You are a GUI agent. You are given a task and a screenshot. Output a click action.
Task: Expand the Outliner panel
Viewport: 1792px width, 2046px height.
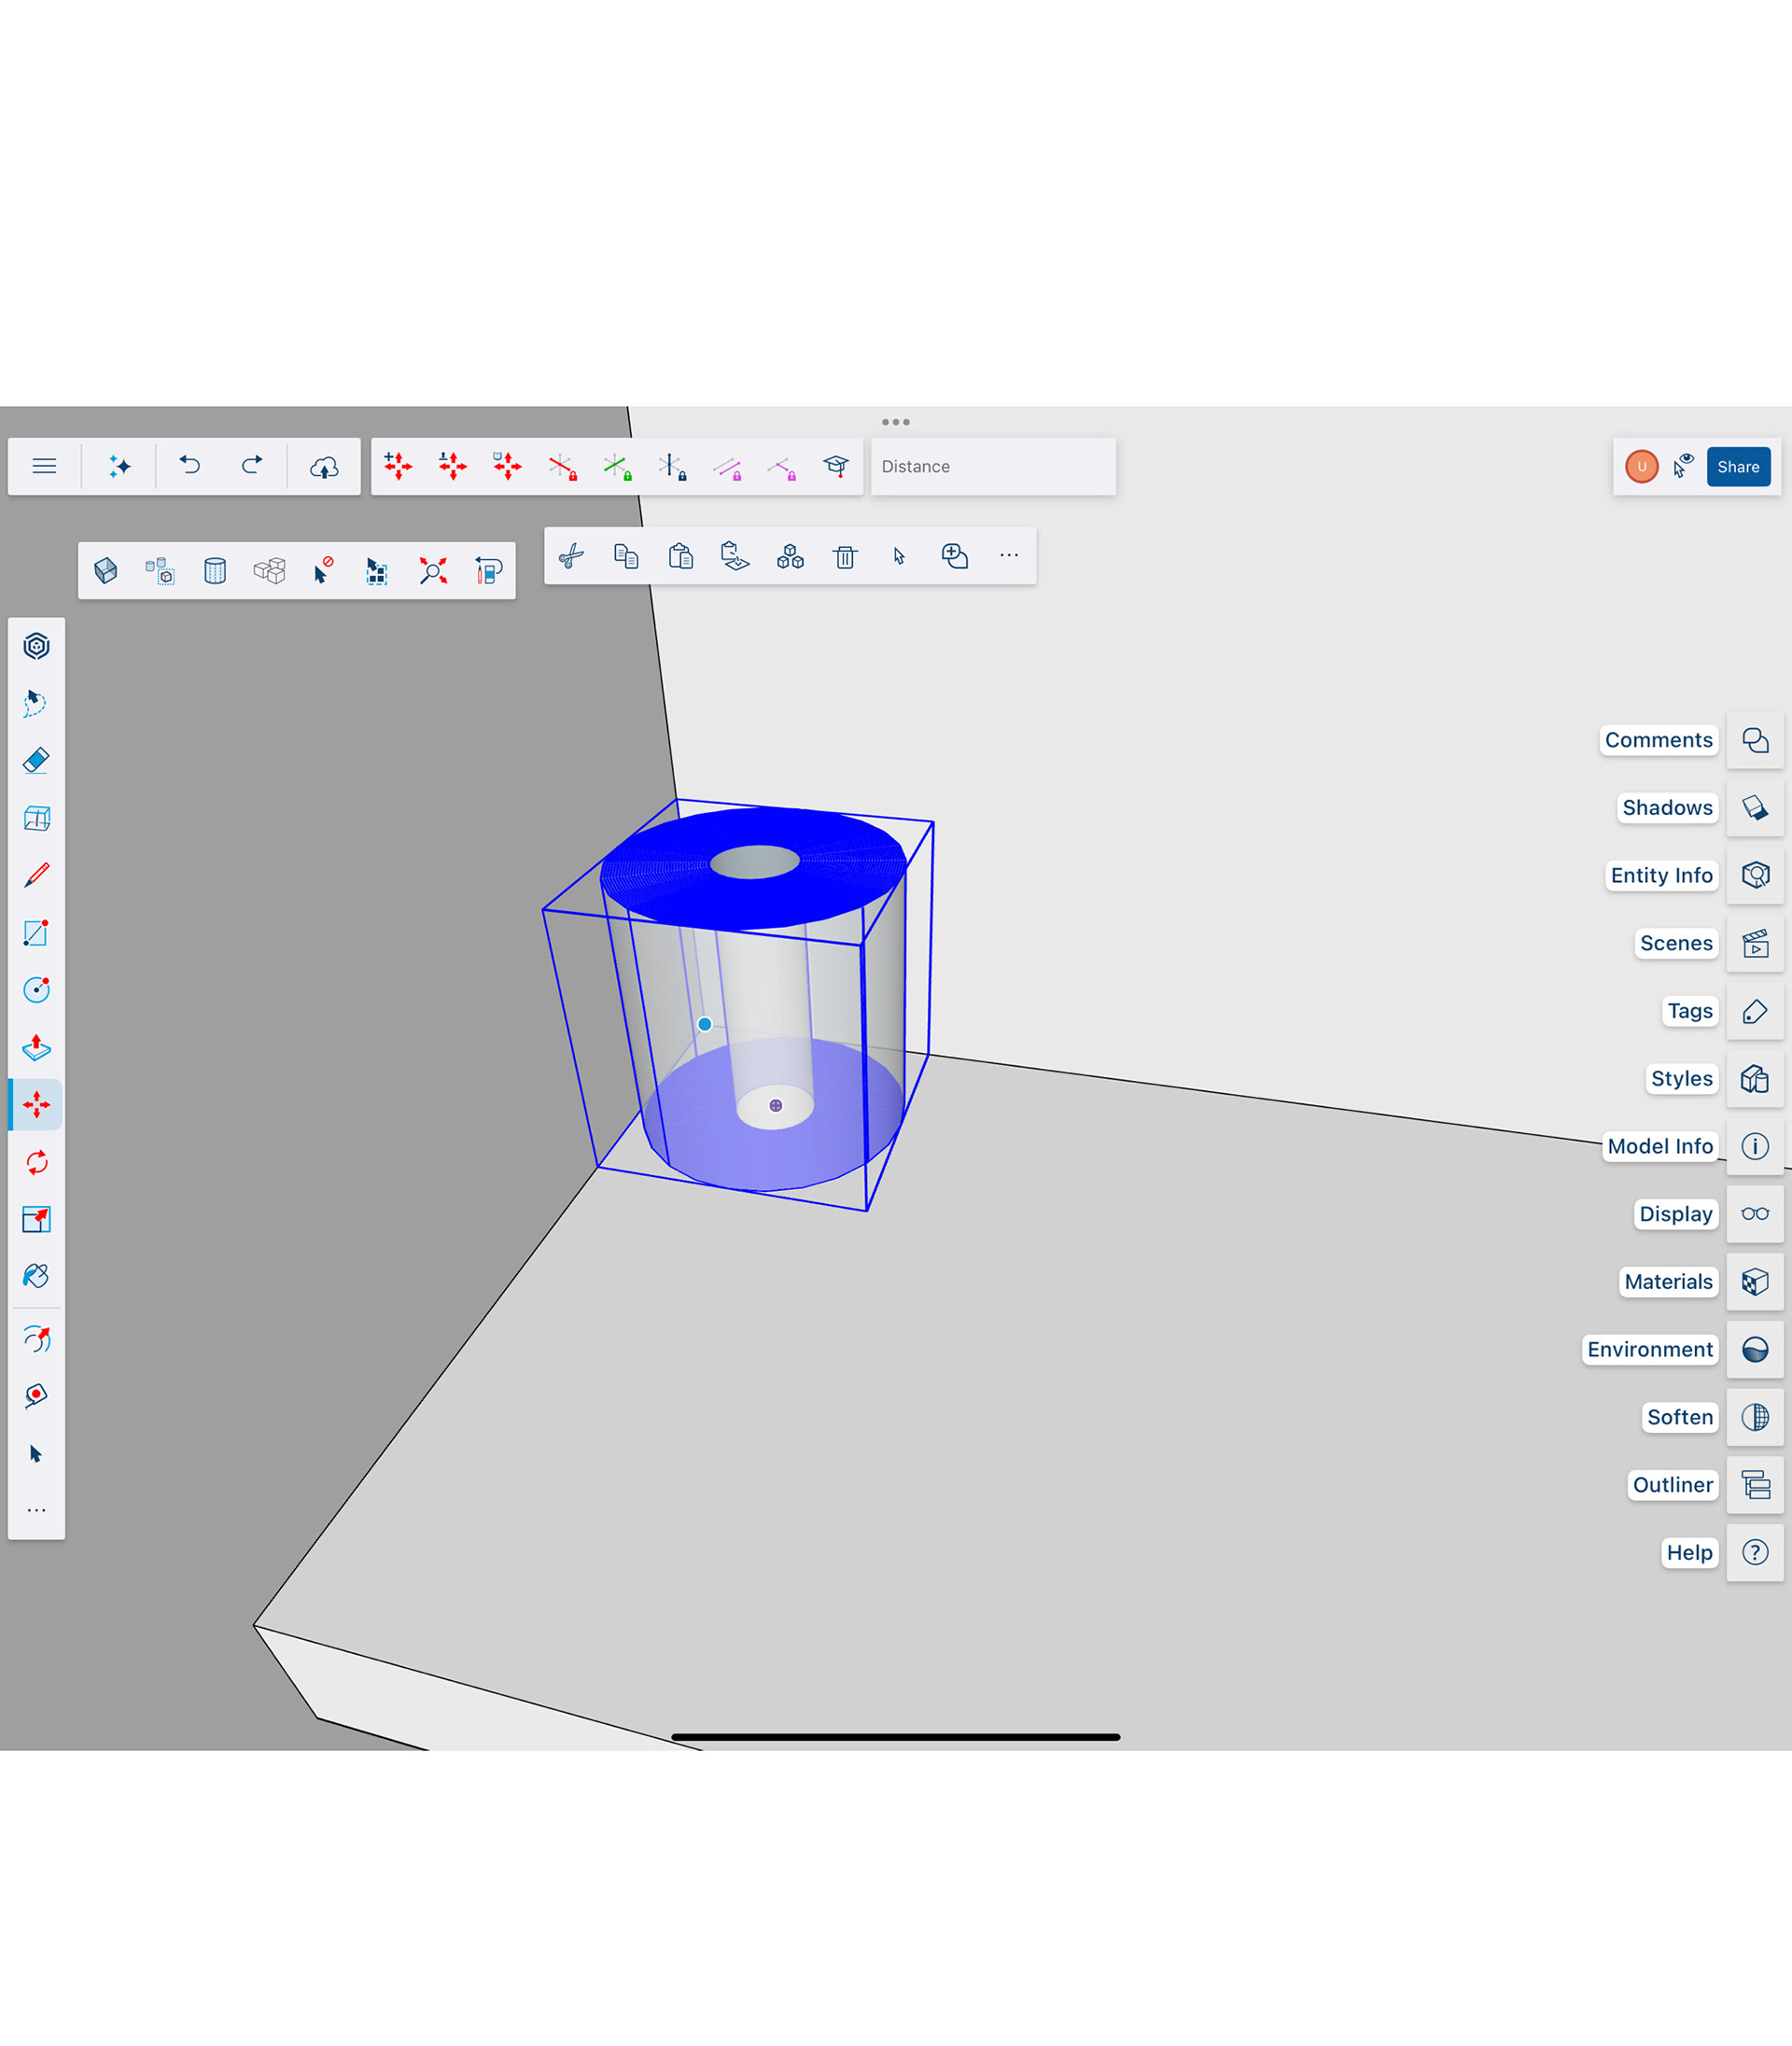click(1755, 1485)
